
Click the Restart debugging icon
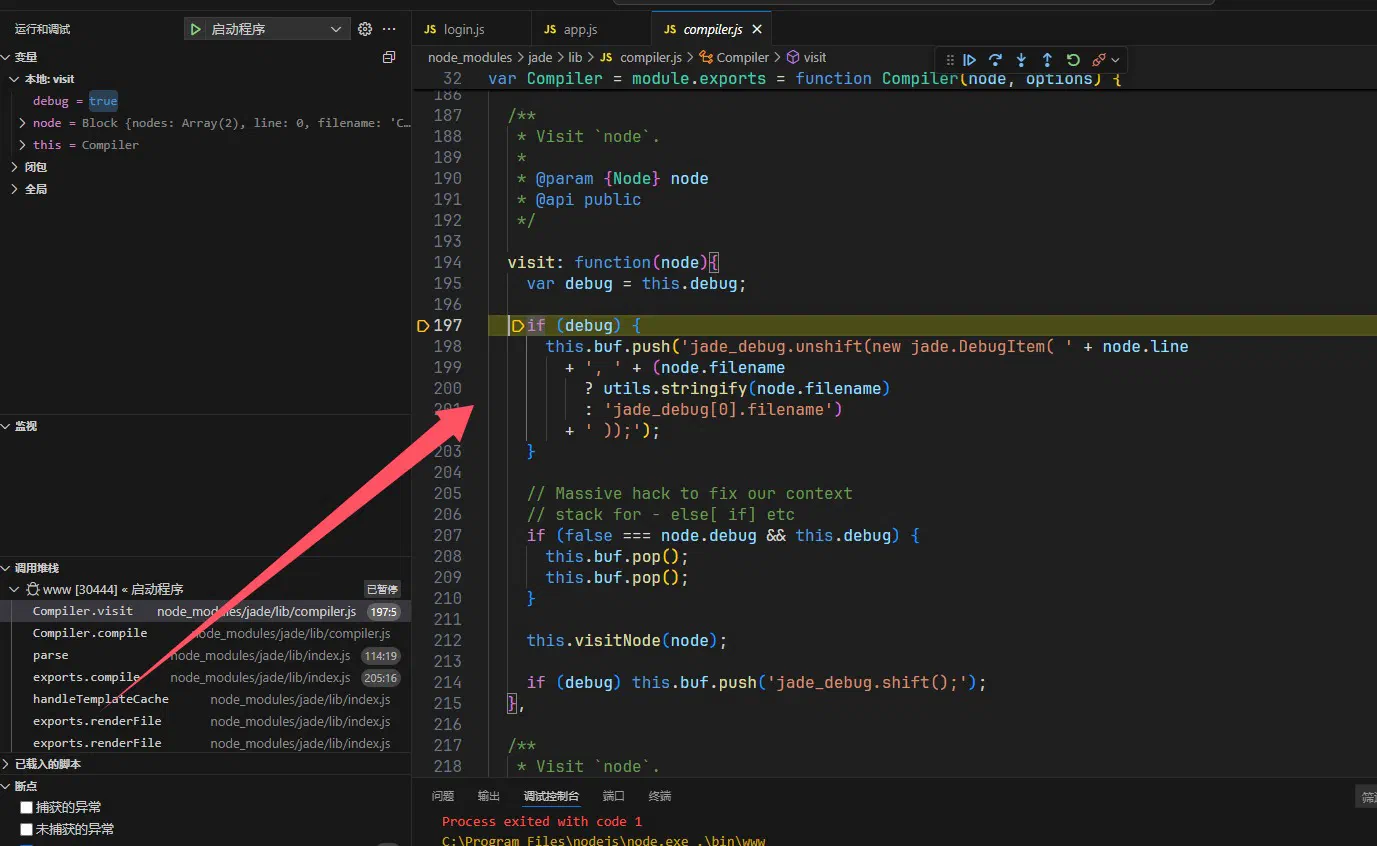[1073, 60]
